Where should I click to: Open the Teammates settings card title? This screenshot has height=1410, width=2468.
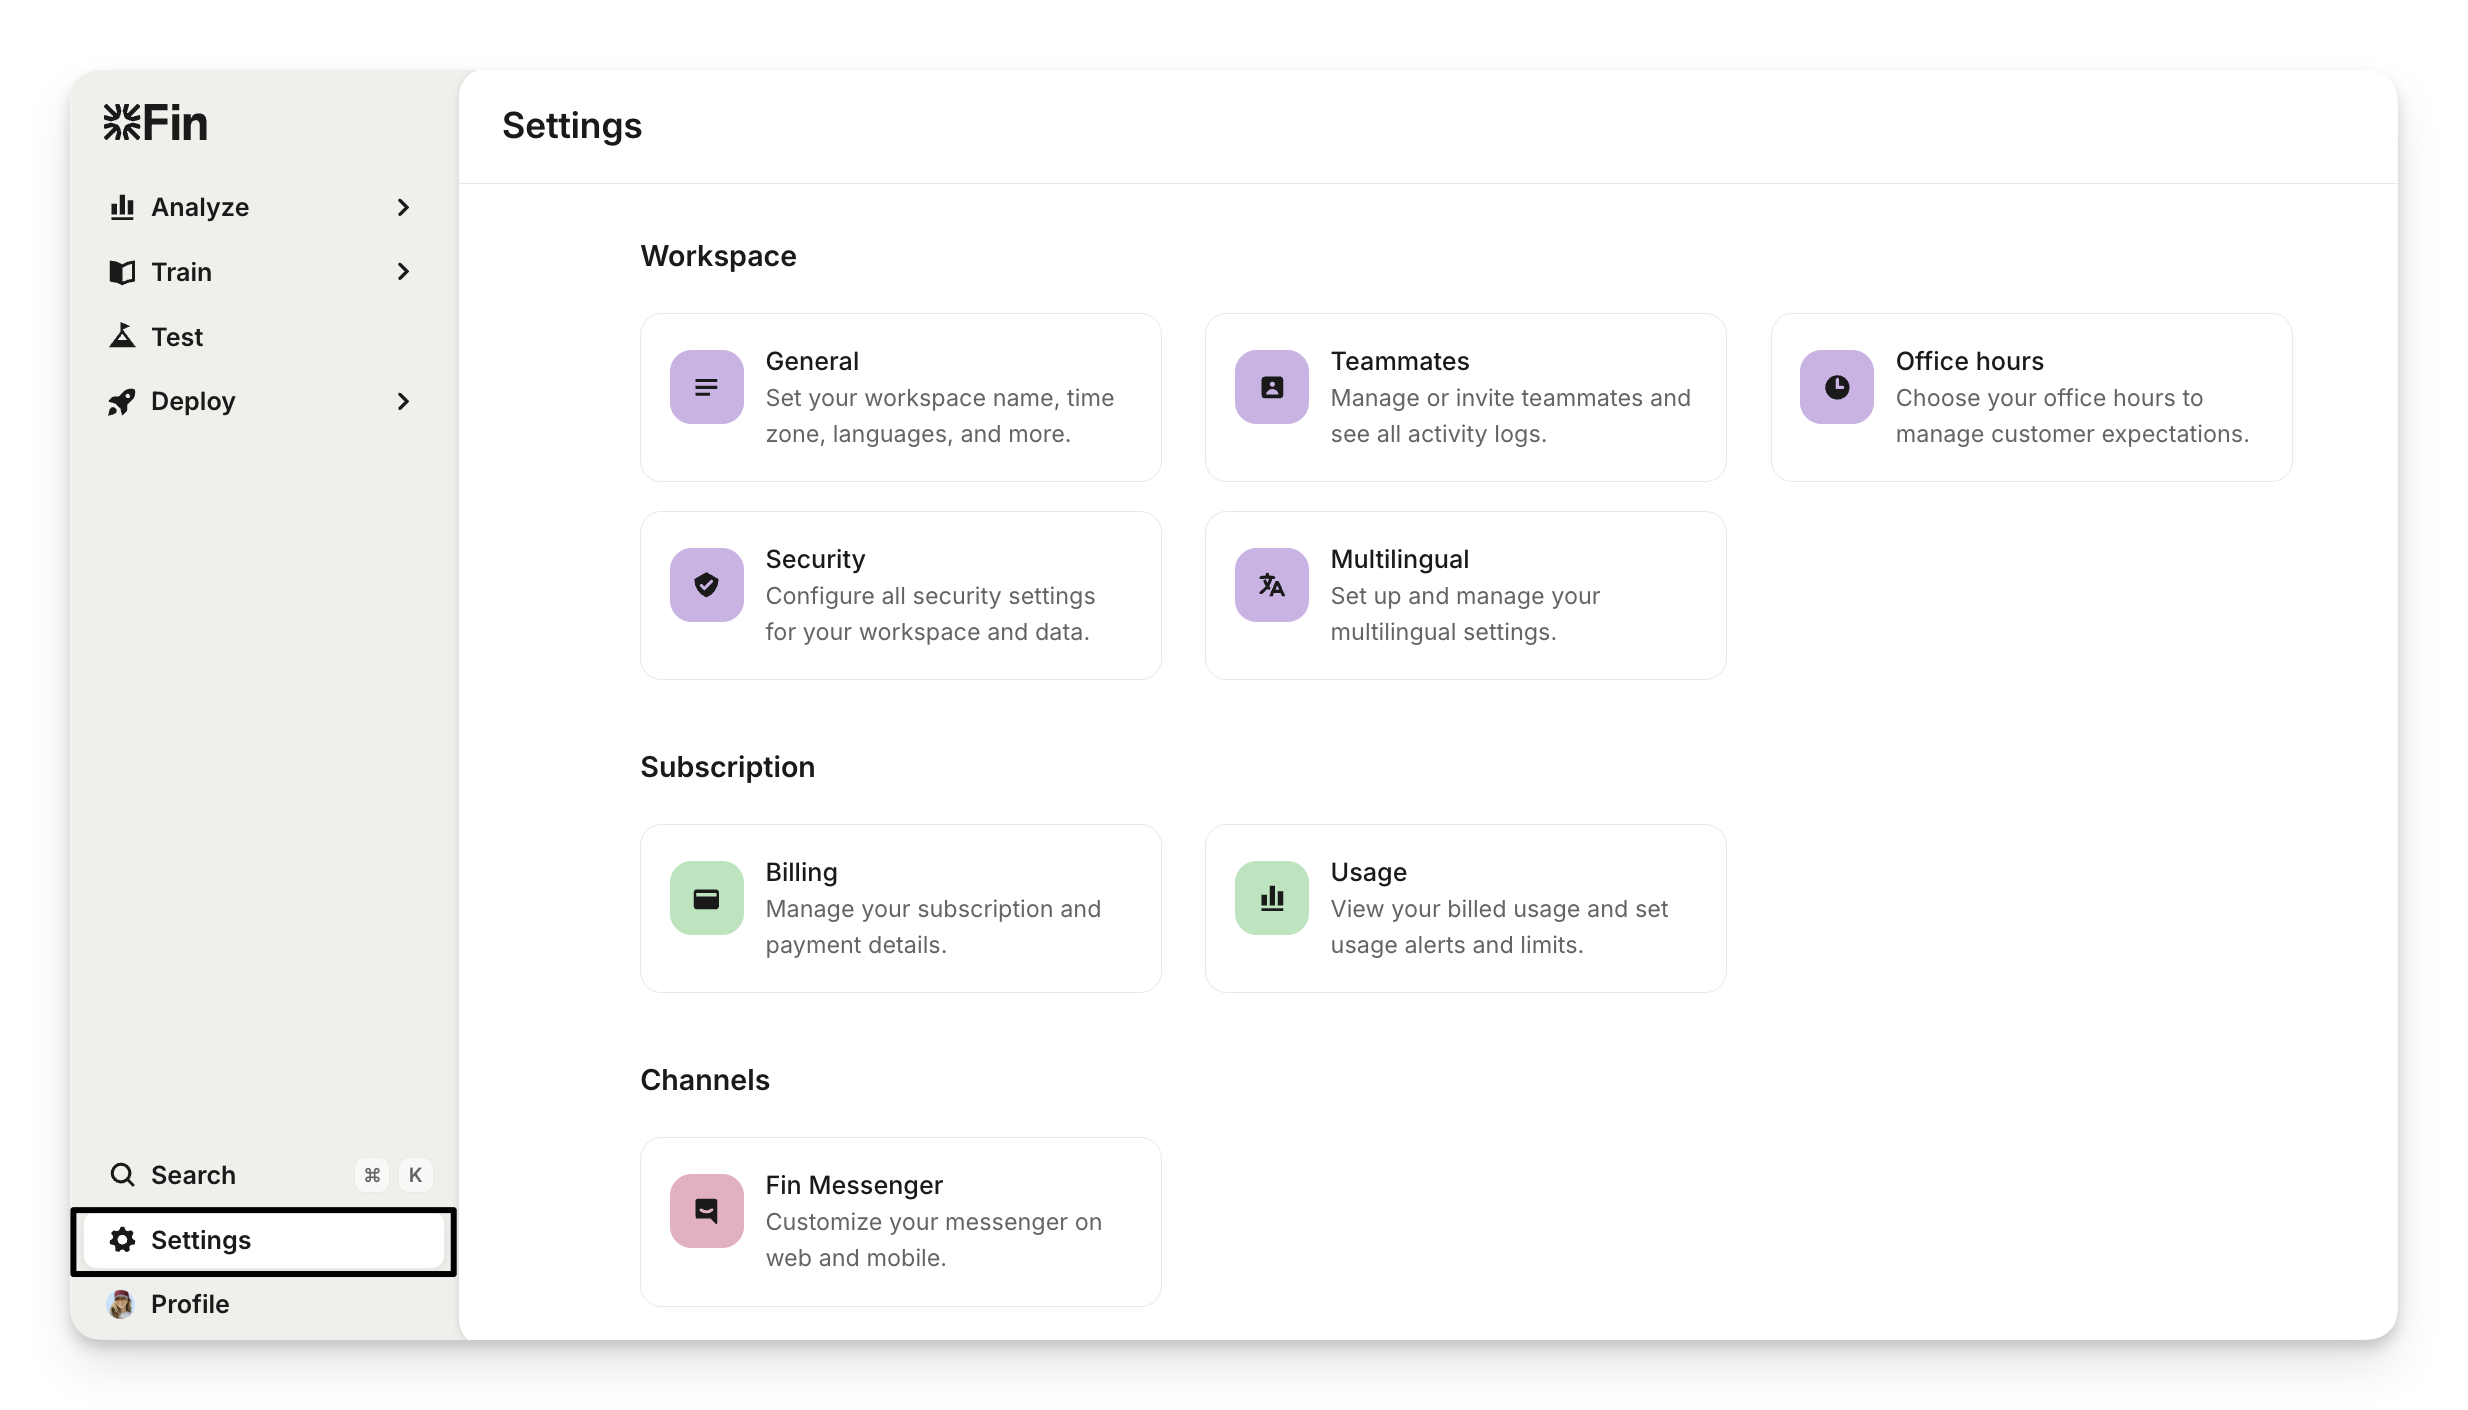pos(1399,361)
